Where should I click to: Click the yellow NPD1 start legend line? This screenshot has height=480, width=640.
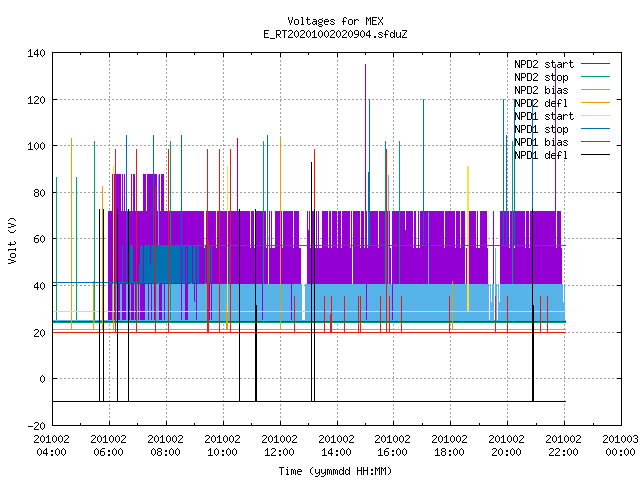point(595,116)
